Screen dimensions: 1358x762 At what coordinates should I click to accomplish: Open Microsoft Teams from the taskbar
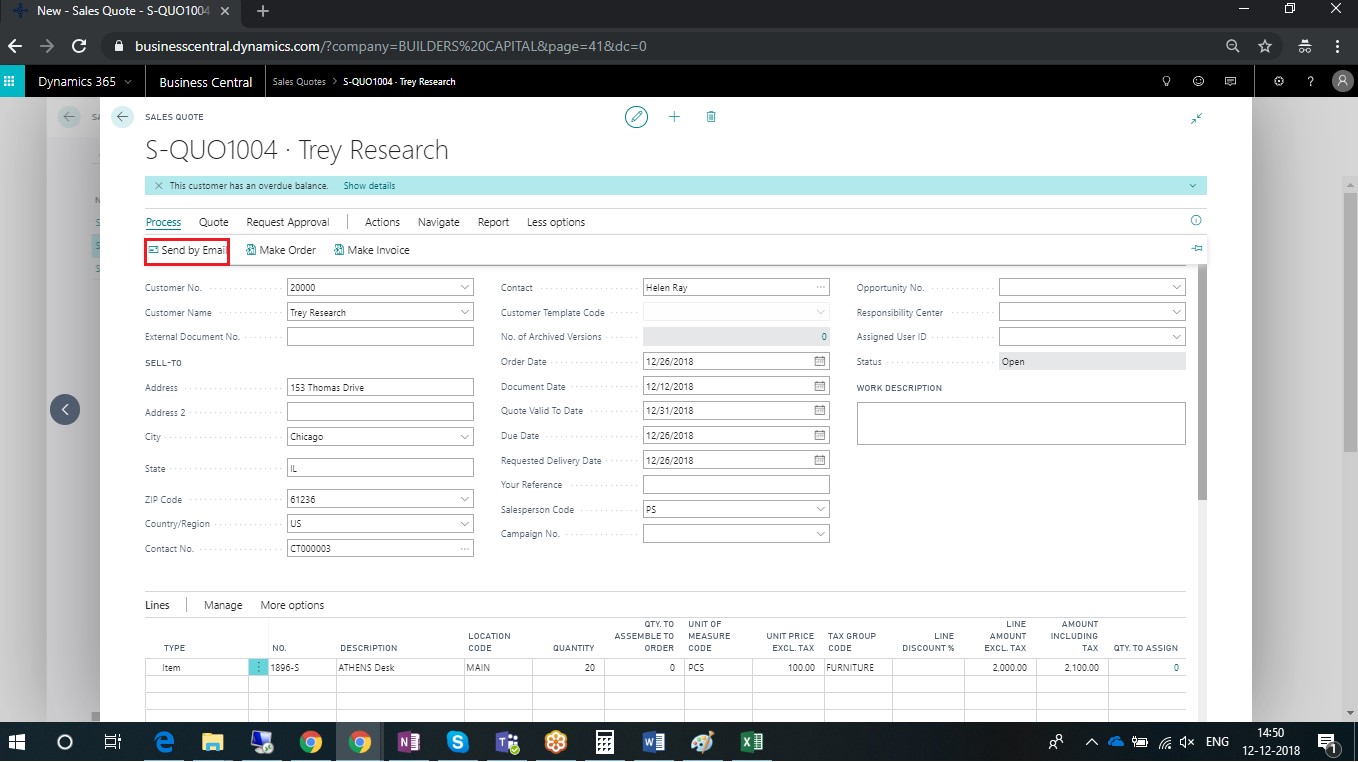[506, 743]
